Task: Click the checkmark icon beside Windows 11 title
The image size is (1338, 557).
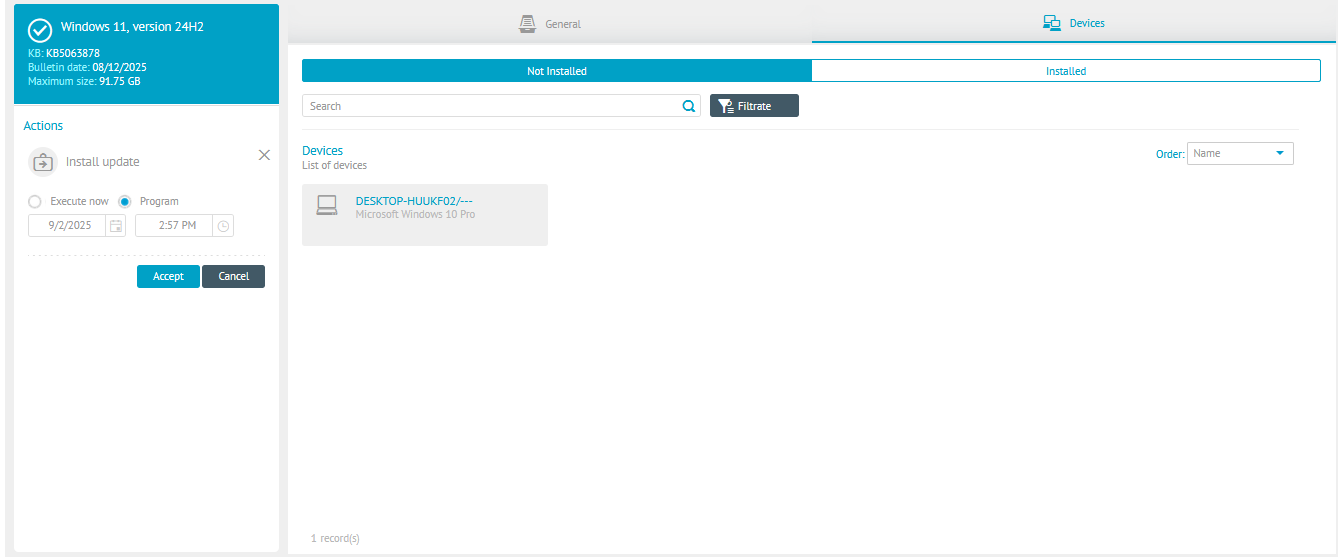Action: pyautogui.click(x=40, y=30)
